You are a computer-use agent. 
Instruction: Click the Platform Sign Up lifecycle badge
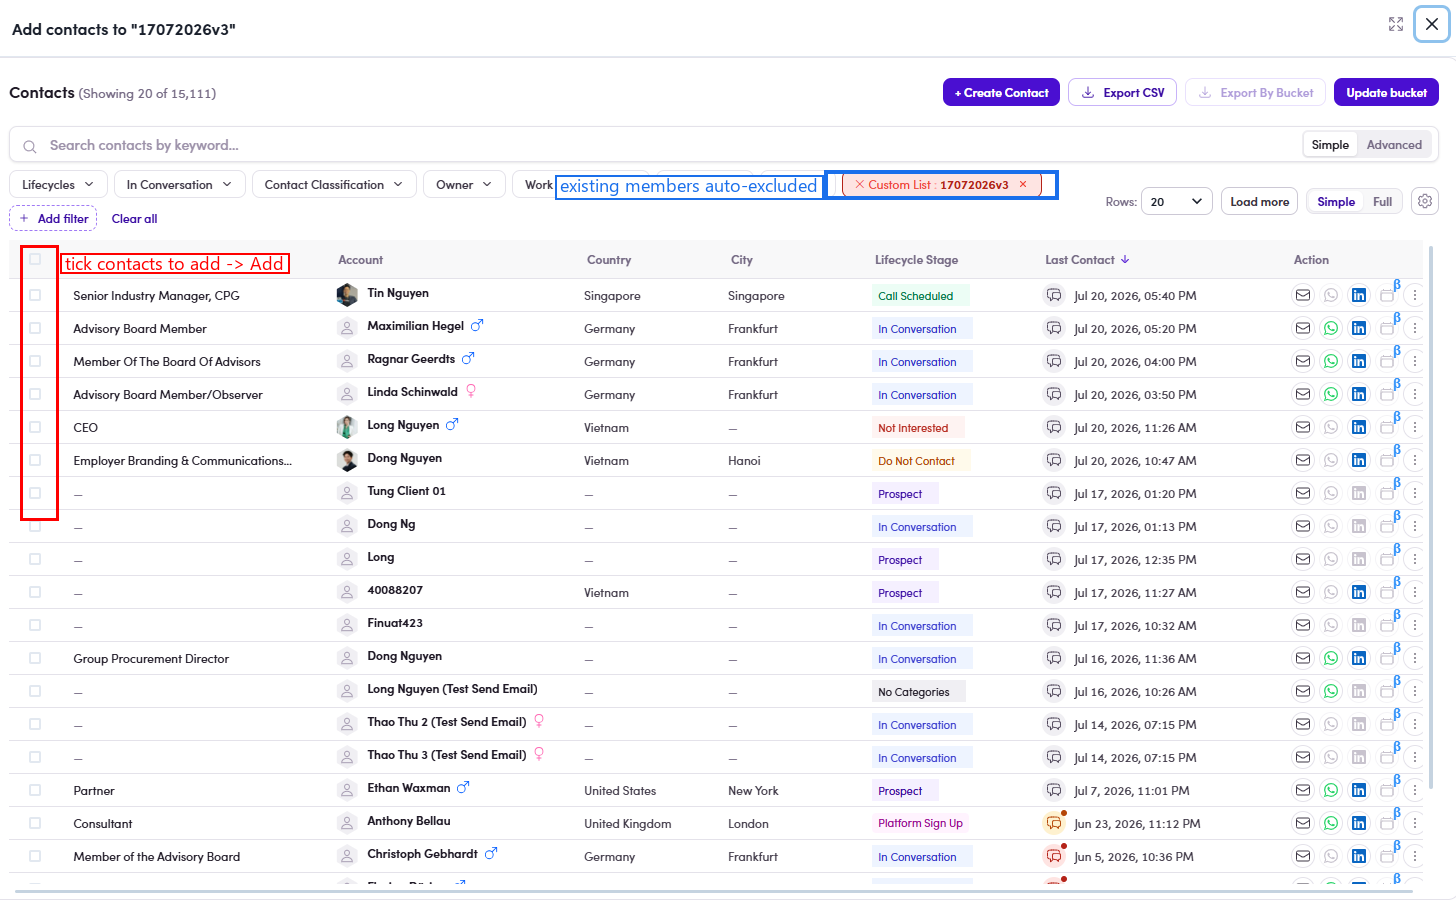pos(920,824)
